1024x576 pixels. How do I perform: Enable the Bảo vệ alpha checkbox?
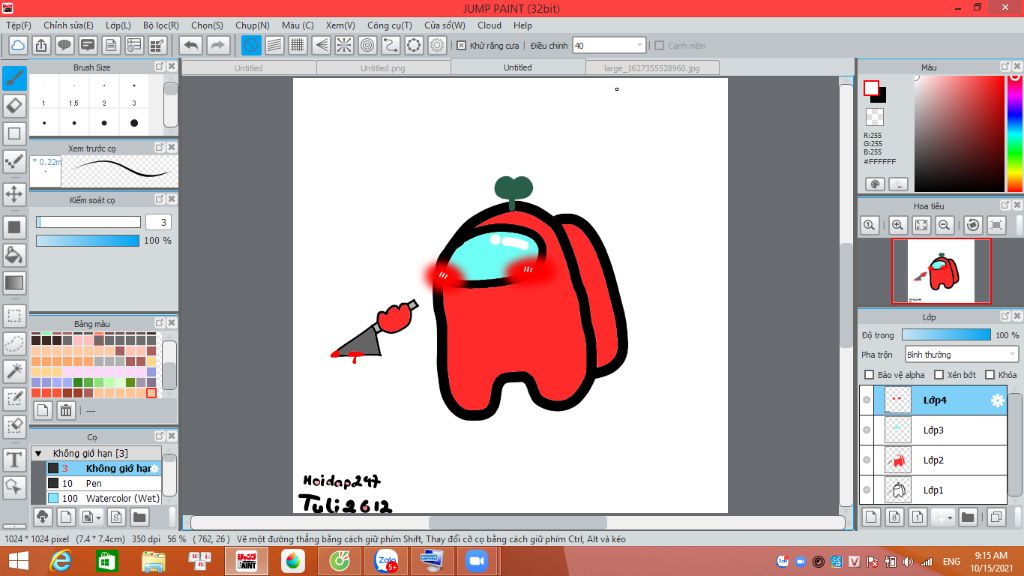pyautogui.click(x=869, y=375)
